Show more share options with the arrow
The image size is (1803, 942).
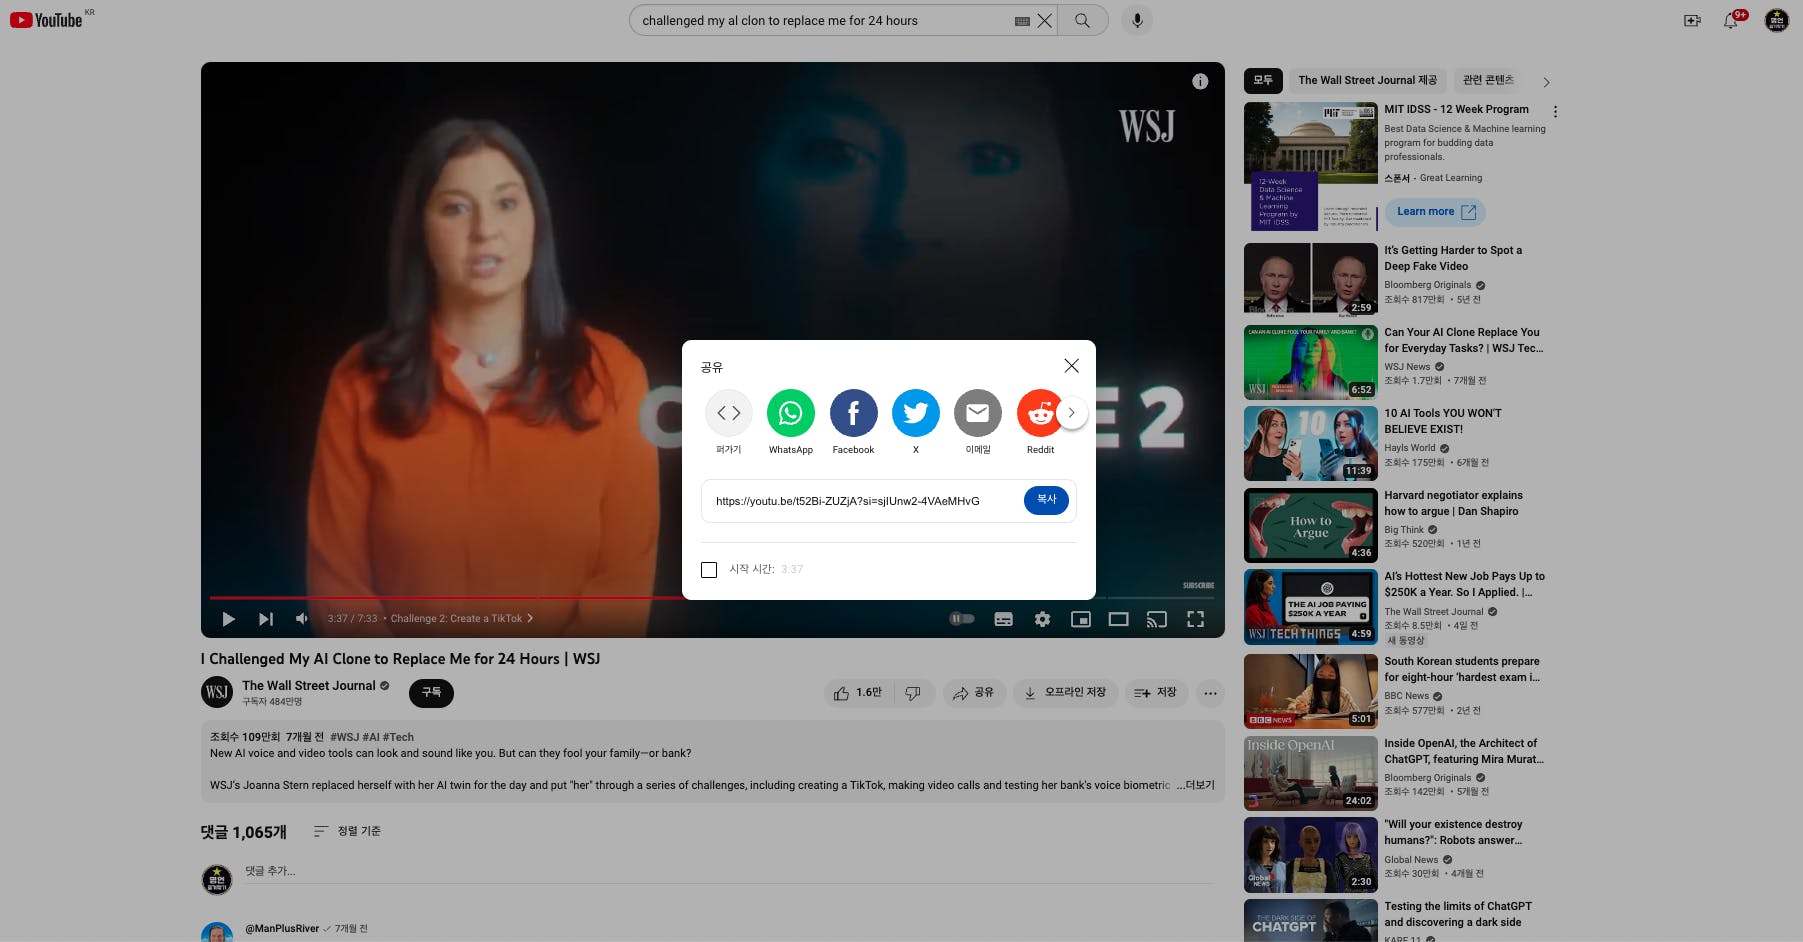[x=1072, y=413]
